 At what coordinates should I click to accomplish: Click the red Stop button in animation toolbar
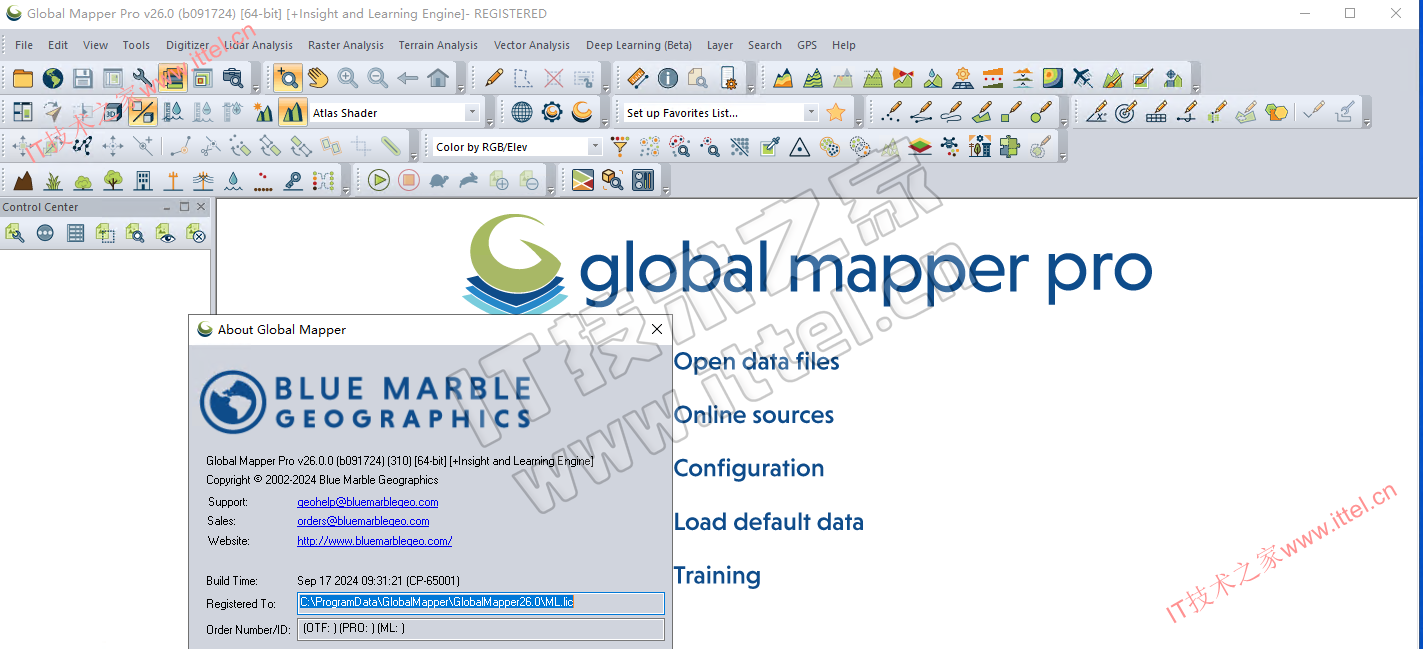[x=408, y=181]
